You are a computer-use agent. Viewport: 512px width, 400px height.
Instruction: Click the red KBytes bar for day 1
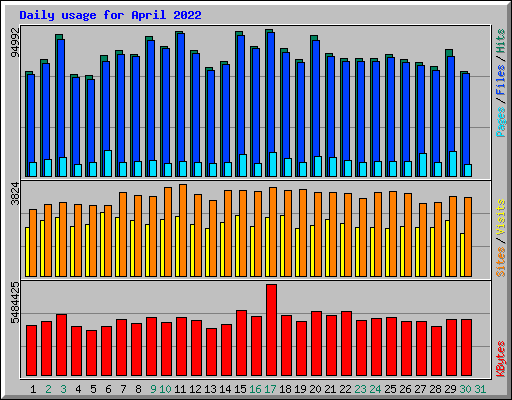click(x=31, y=350)
